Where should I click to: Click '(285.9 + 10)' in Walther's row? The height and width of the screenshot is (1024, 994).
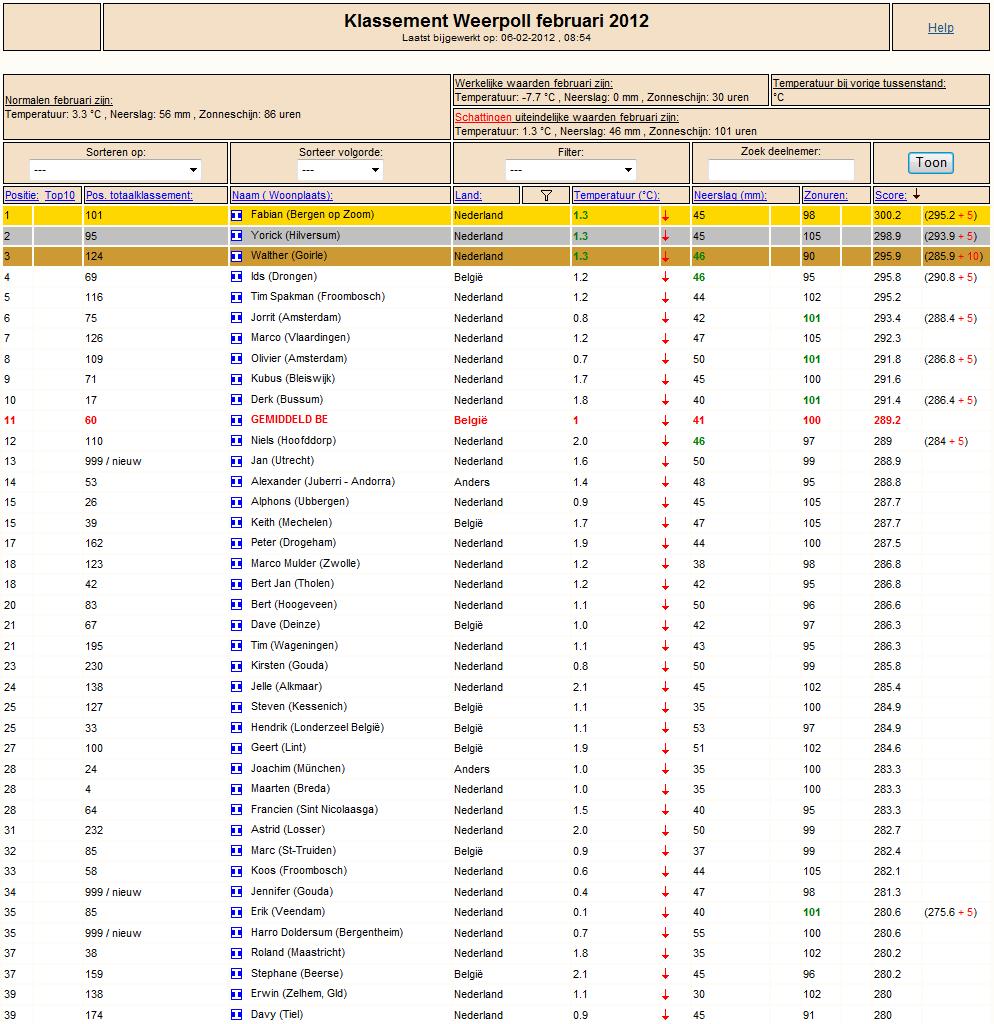[x=954, y=257]
